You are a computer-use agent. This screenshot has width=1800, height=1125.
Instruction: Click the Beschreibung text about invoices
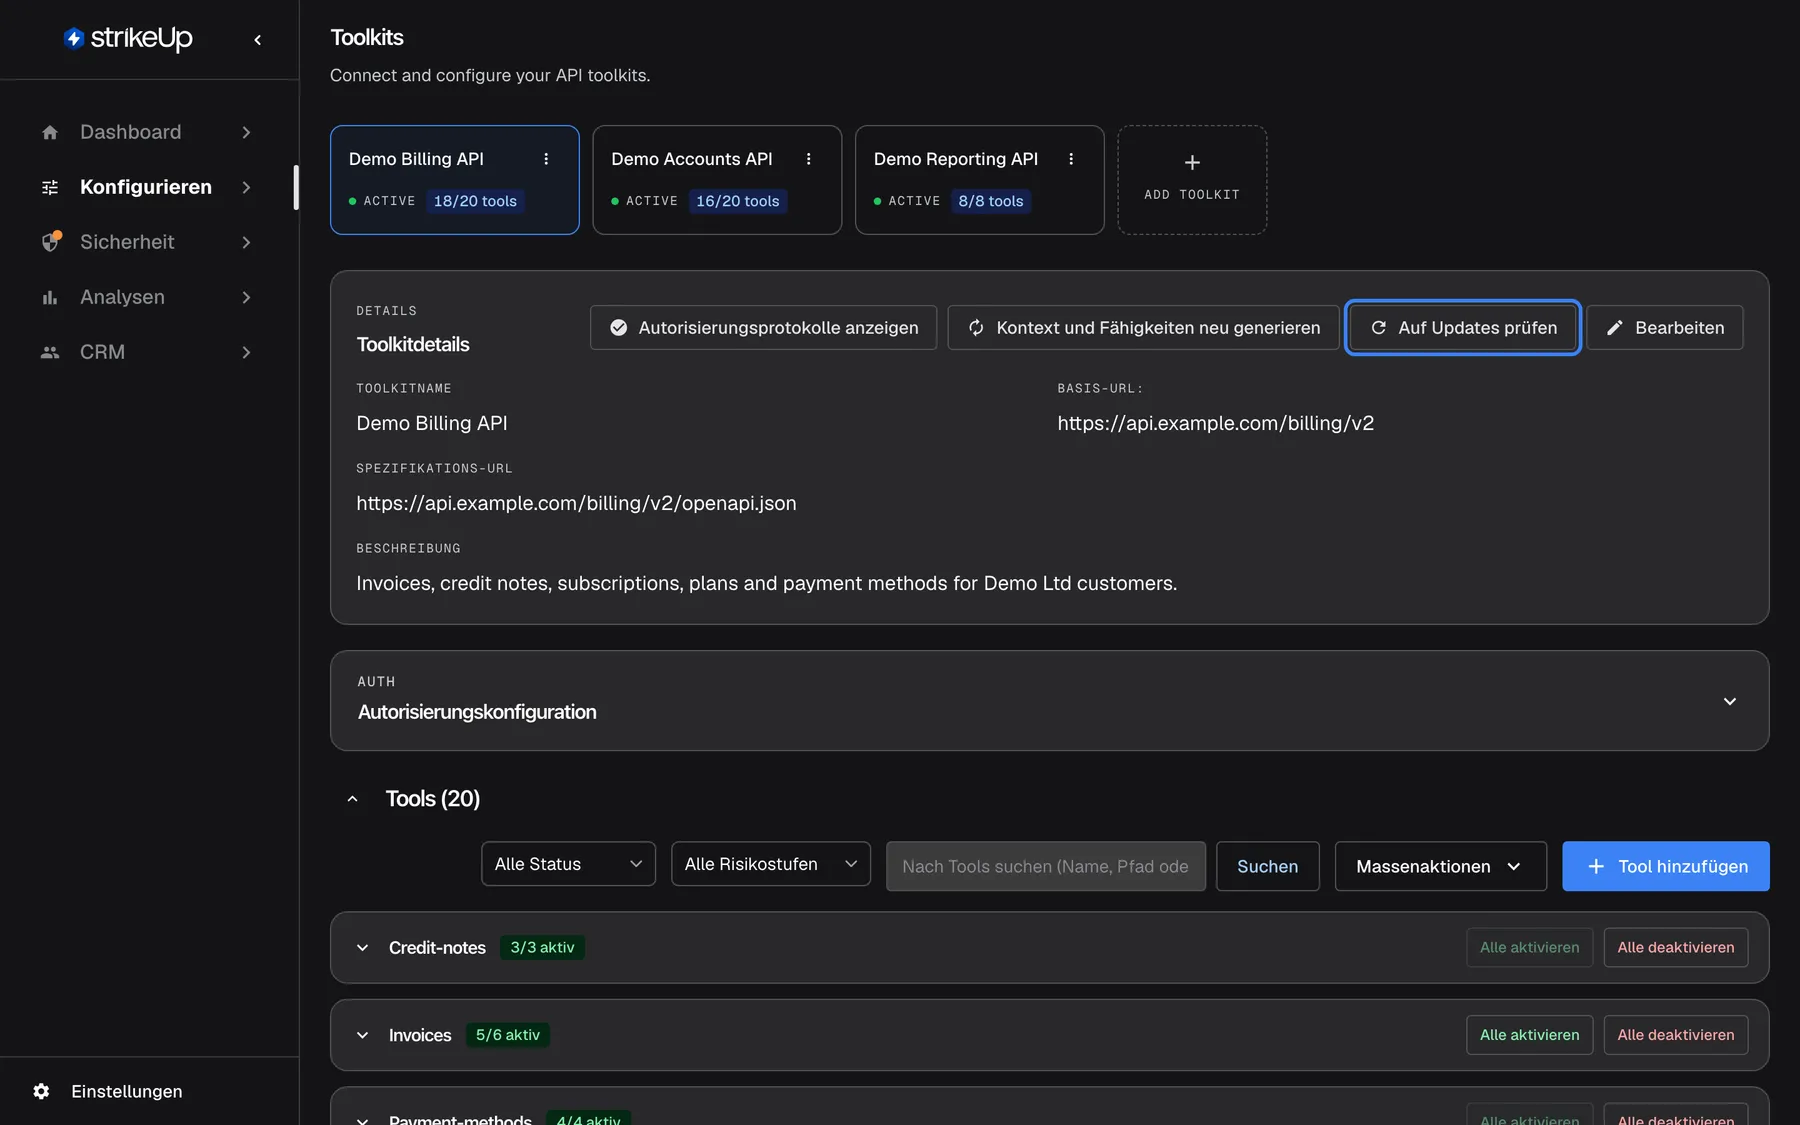pos(767,583)
